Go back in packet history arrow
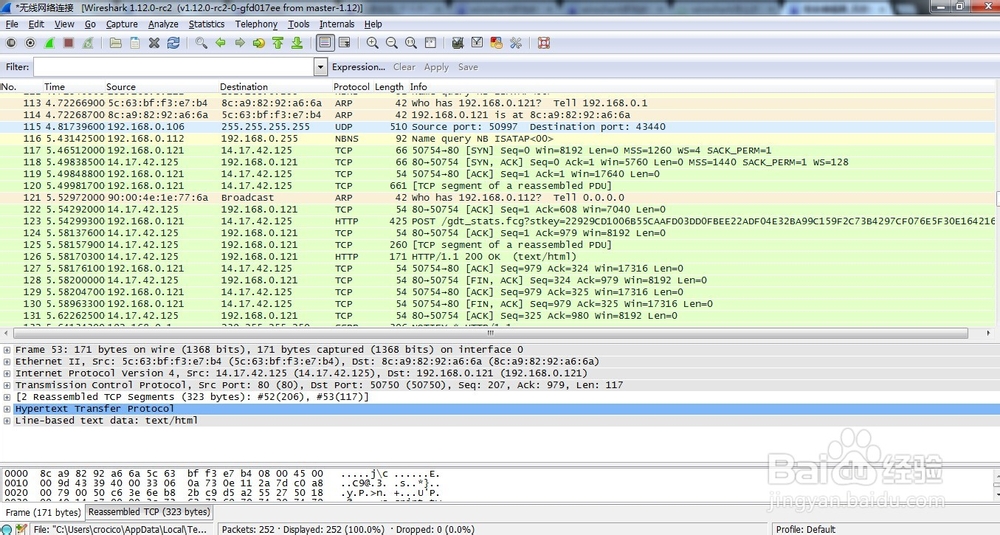This screenshot has width=1000, height=535. pos(220,43)
